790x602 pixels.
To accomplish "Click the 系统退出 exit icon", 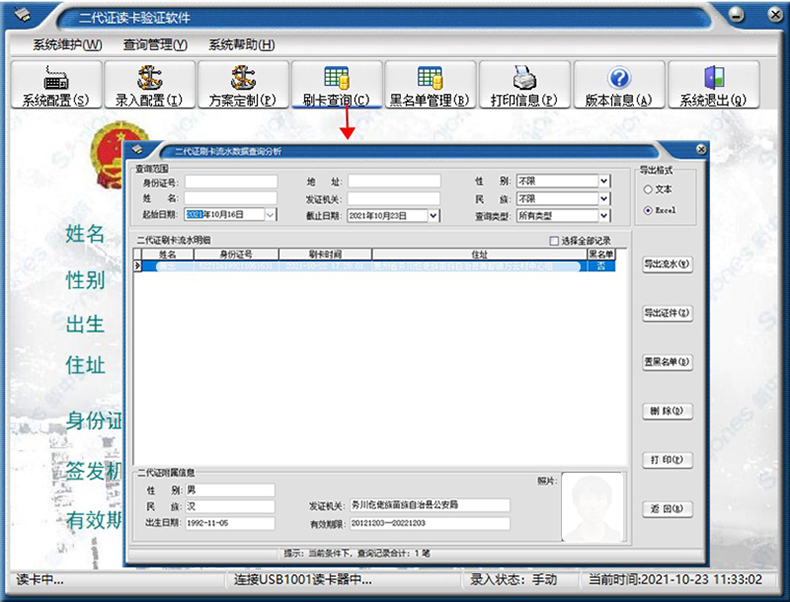I will click(713, 78).
